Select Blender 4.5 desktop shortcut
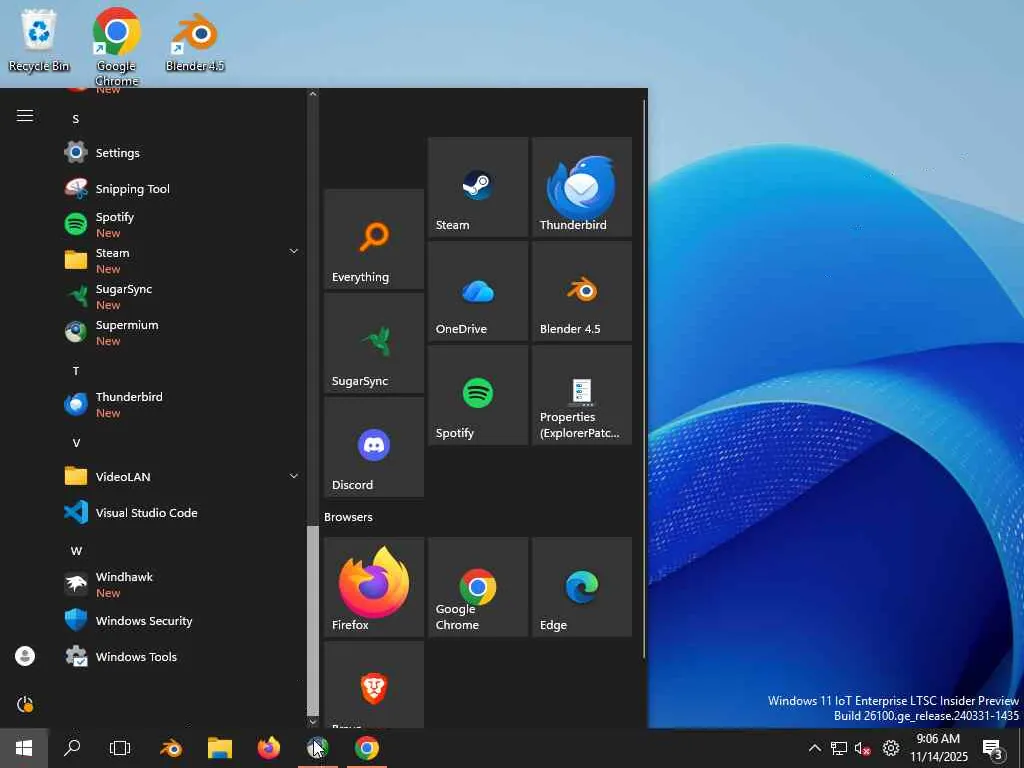1024x768 pixels. (x=195, y=40)
